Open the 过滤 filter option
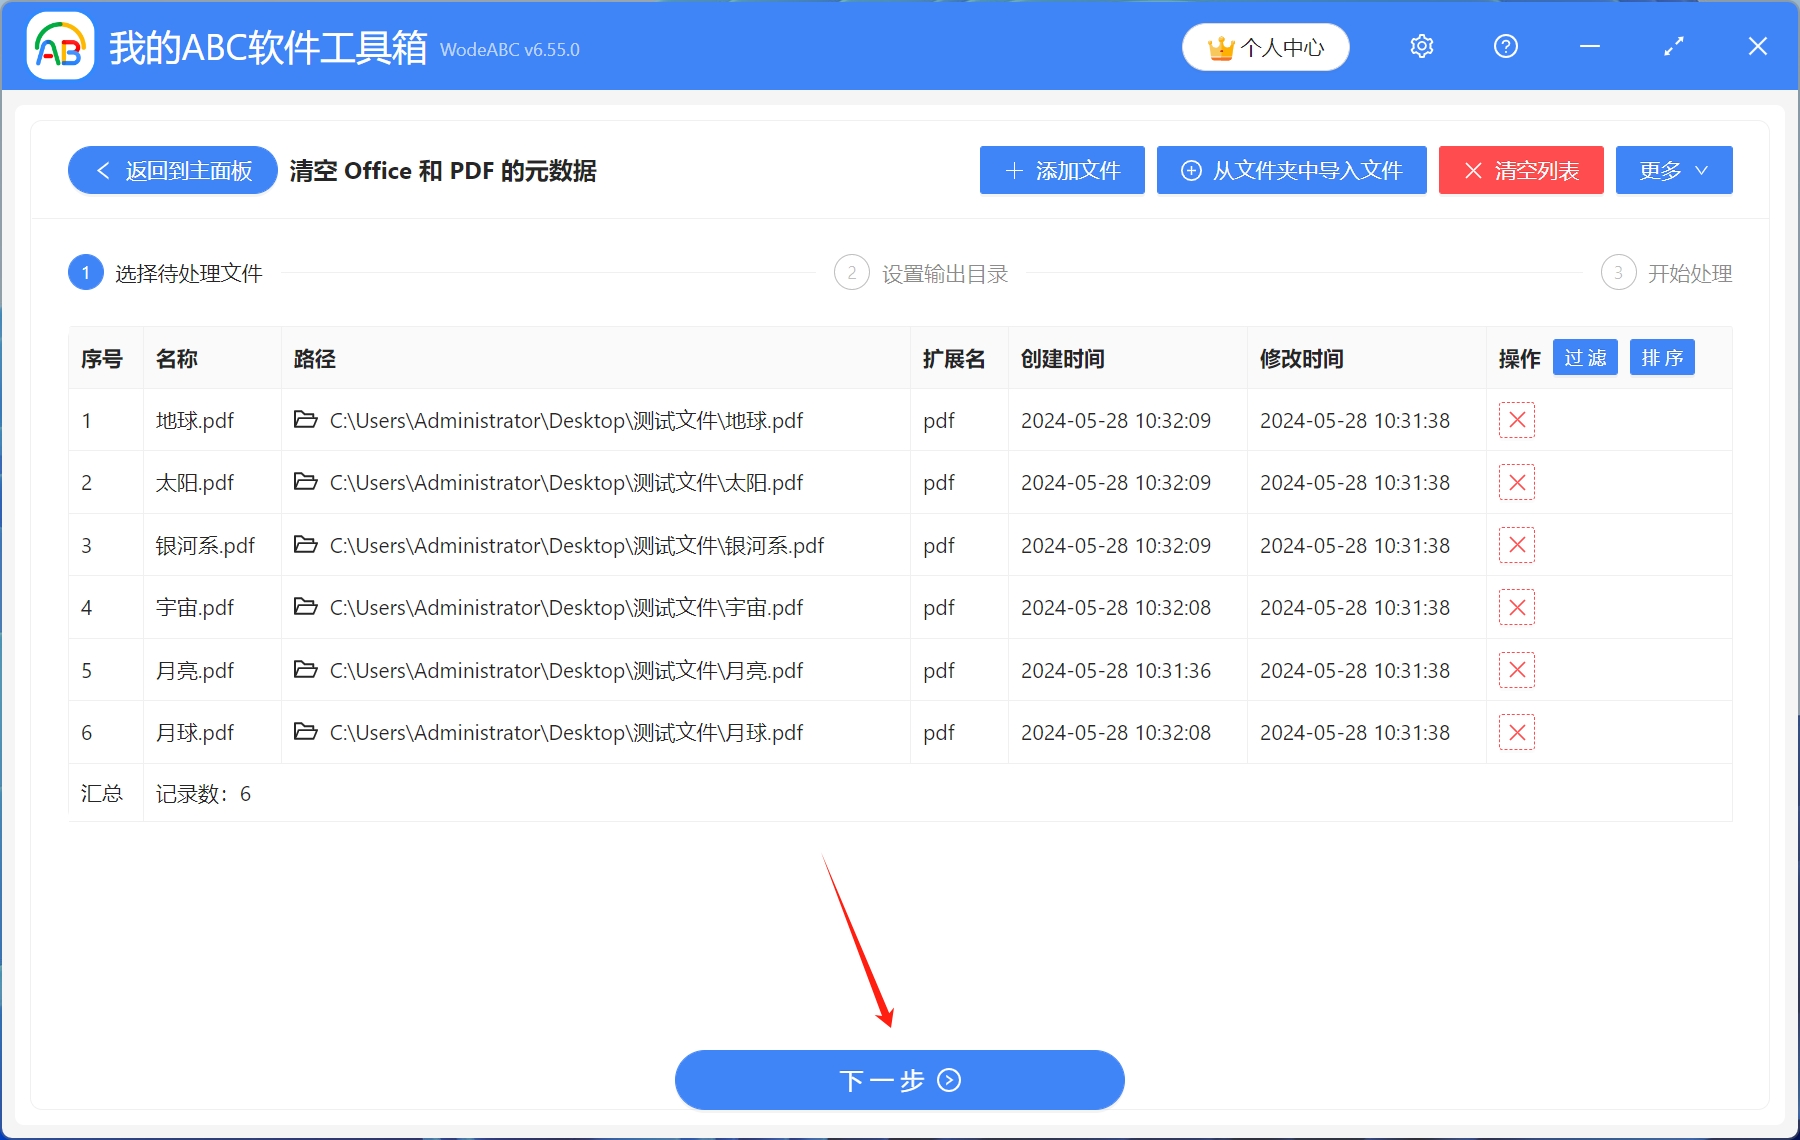 (x=1584, y=357)
